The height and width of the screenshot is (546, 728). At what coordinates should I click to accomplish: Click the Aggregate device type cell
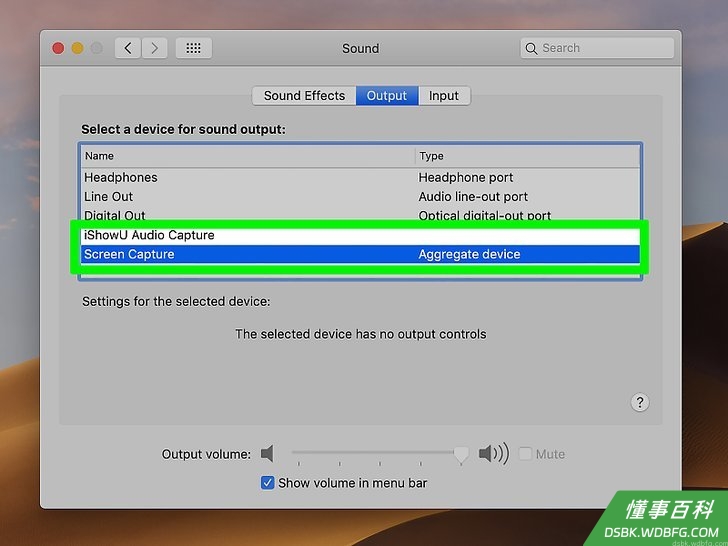pyautogui.click(x=469, y=254)
